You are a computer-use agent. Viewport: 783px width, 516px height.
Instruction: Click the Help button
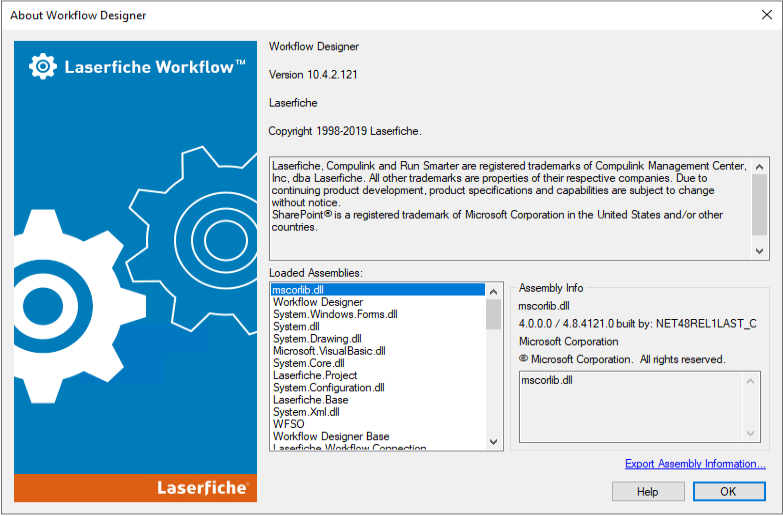pos(648,492)
